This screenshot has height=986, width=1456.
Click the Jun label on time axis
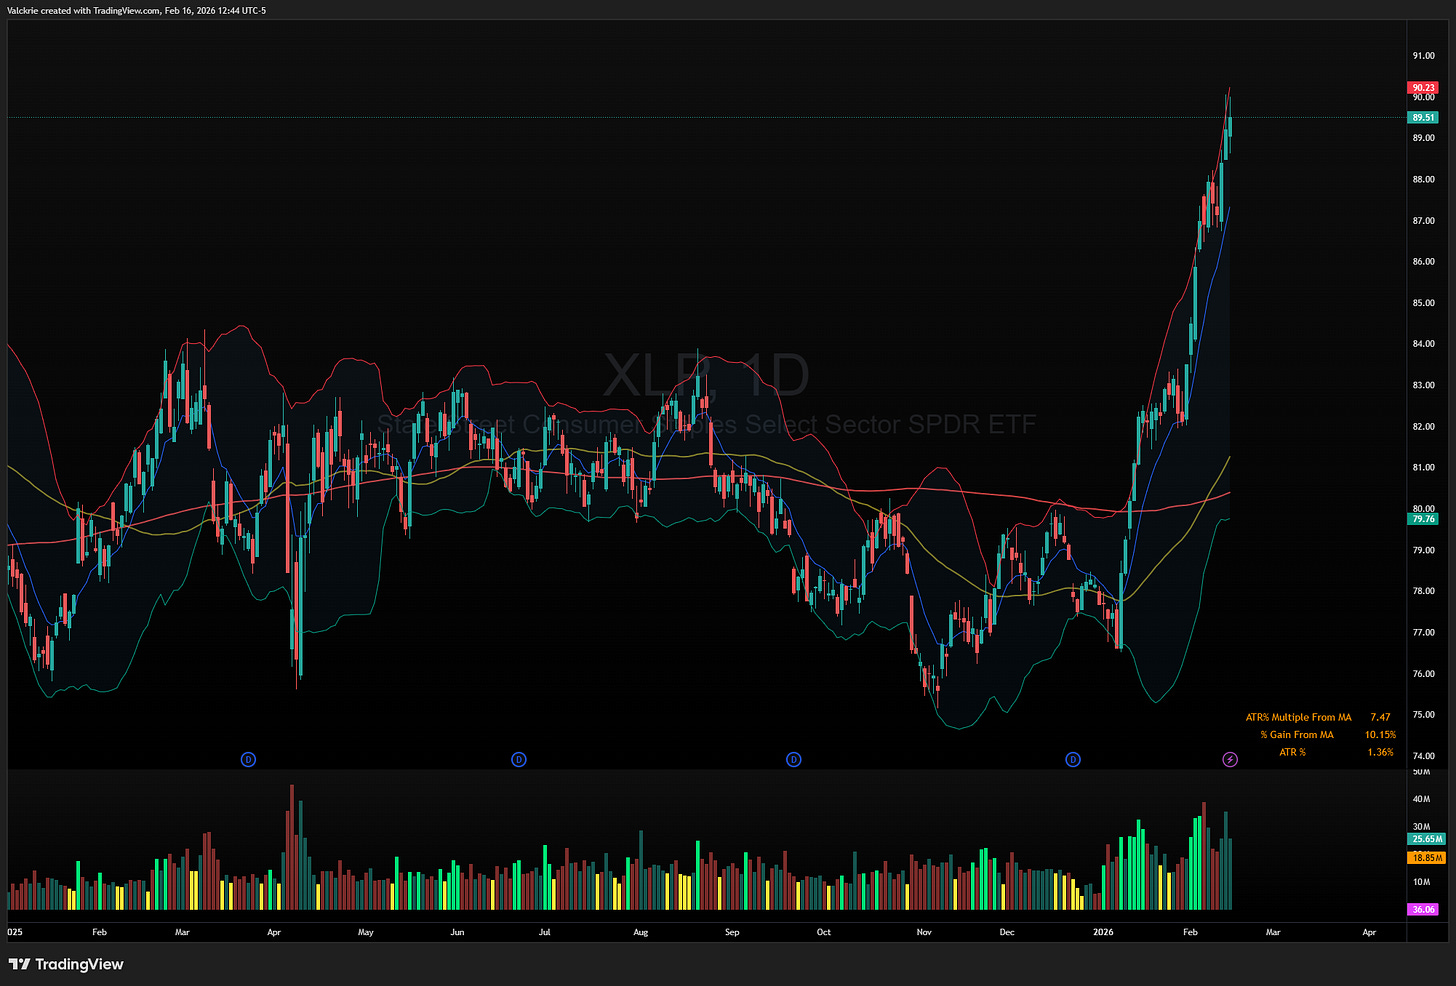coord(457,932)
